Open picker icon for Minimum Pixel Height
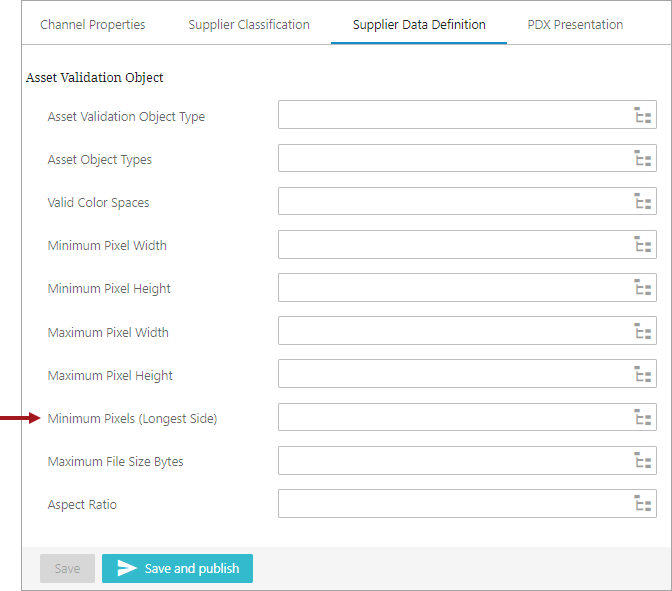The width and height of the screenshot is (672, 591). tap(643, 288)
